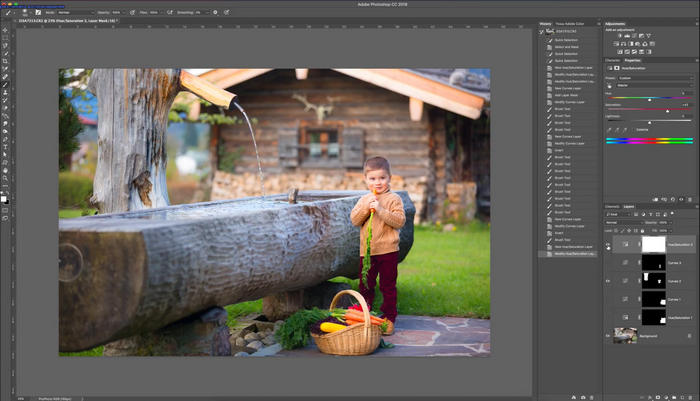Toggle the Colorize checkbox in Properties
700x401 pixels.
coord(634,129)
